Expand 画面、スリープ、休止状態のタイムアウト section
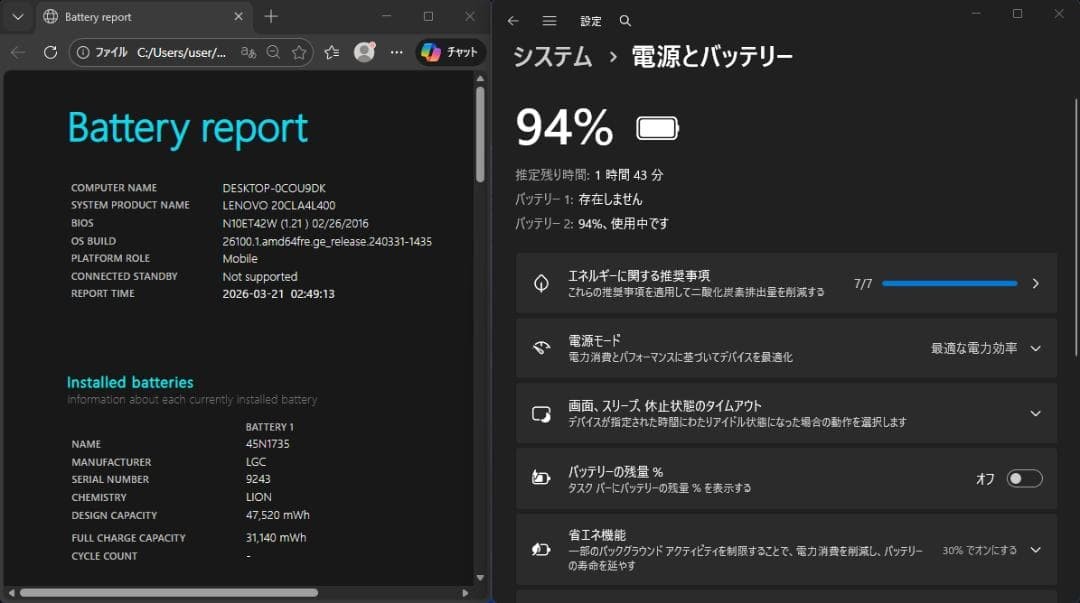 coord(786,413)
